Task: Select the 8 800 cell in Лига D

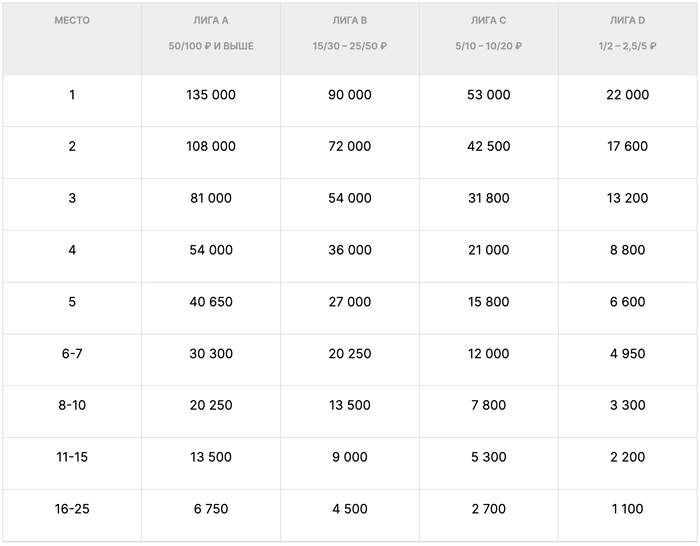Action: click(628, 250)
